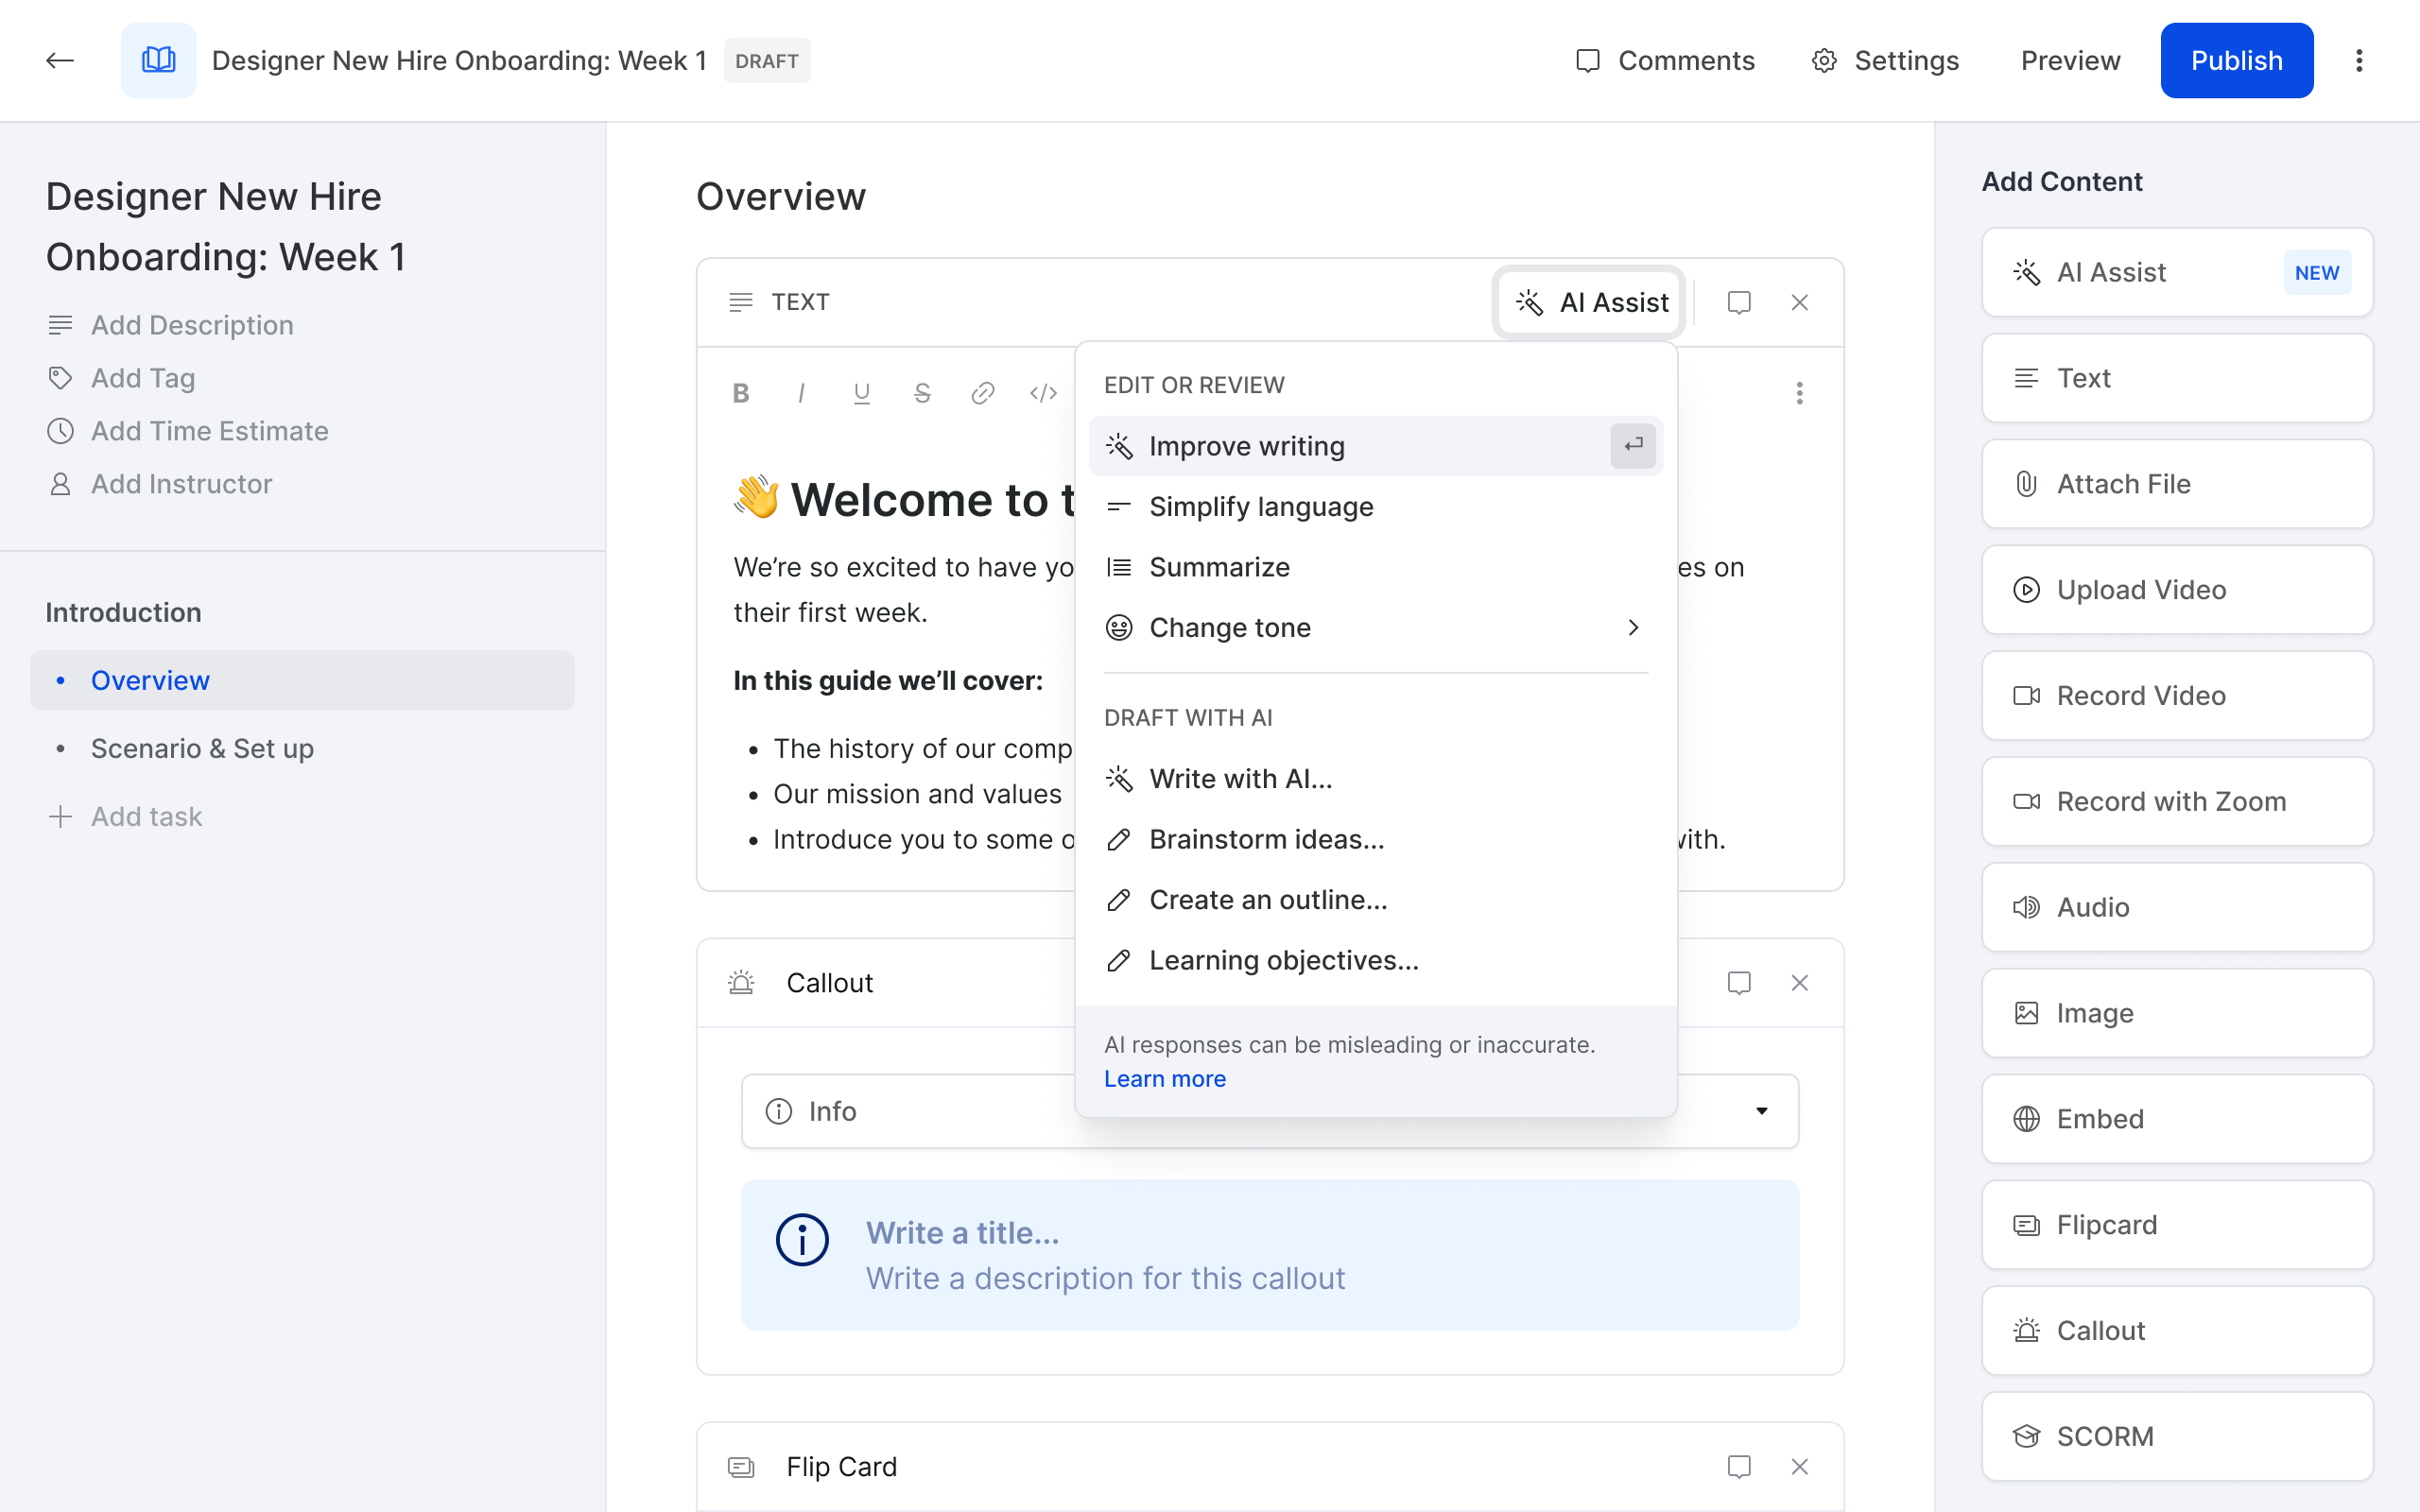
Task: Toggle underline formatting icon
Action: [x=861, y=393]
